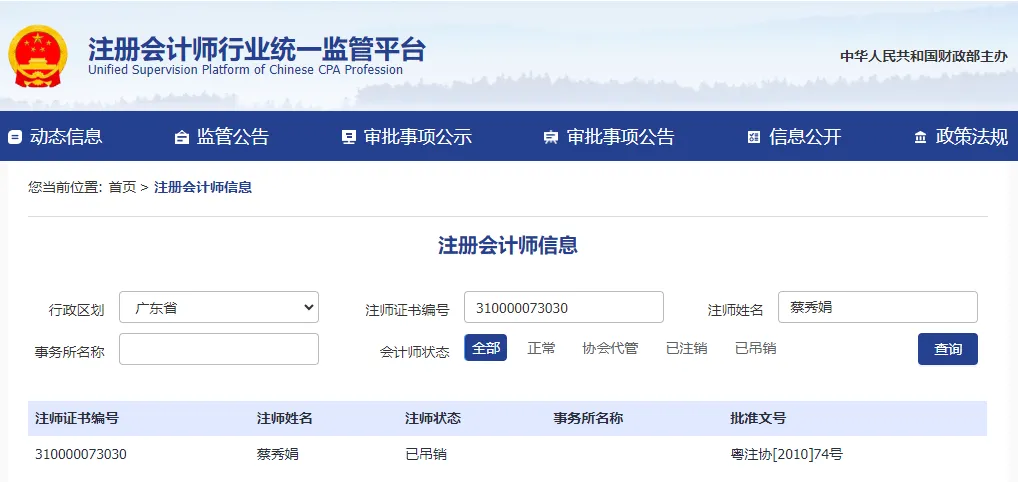Open the 信息公开 menu
The height and width of the screenshot is (482, 1018).
[805, 137]
